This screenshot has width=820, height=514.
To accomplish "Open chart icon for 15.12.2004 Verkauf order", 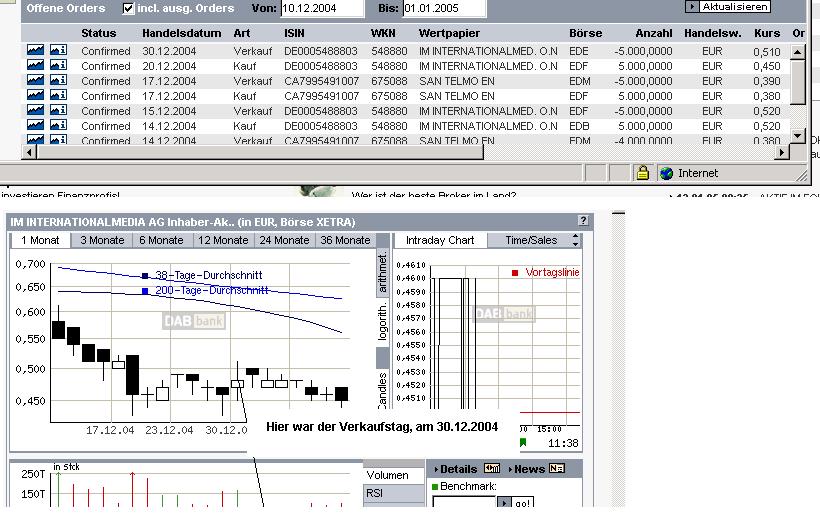I will pos(36,110).
